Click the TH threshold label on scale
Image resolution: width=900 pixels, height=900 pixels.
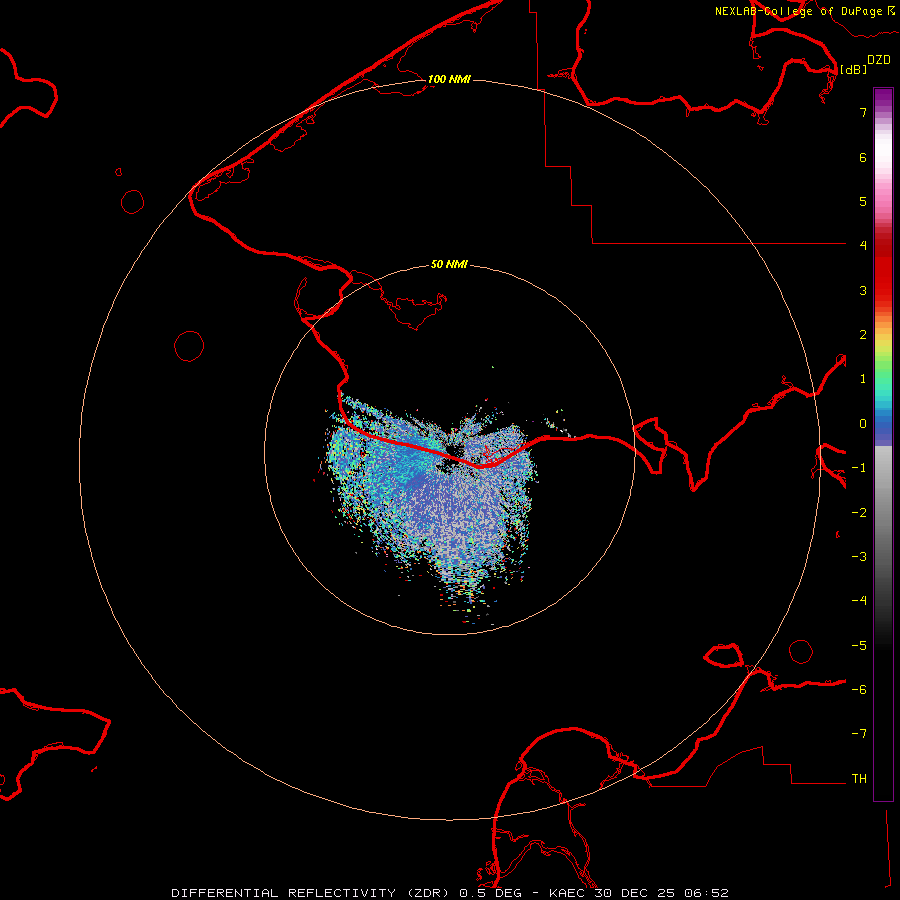859,779
